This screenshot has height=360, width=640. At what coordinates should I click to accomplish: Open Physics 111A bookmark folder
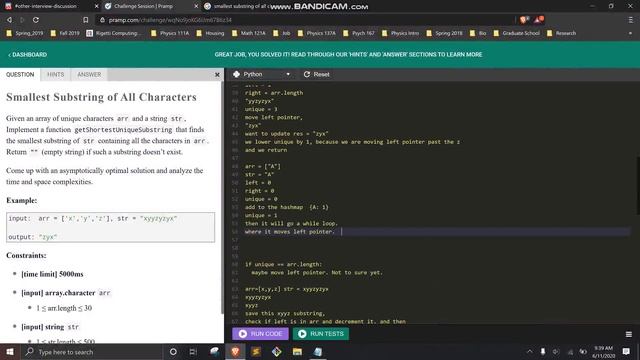(x=170, y=33)
